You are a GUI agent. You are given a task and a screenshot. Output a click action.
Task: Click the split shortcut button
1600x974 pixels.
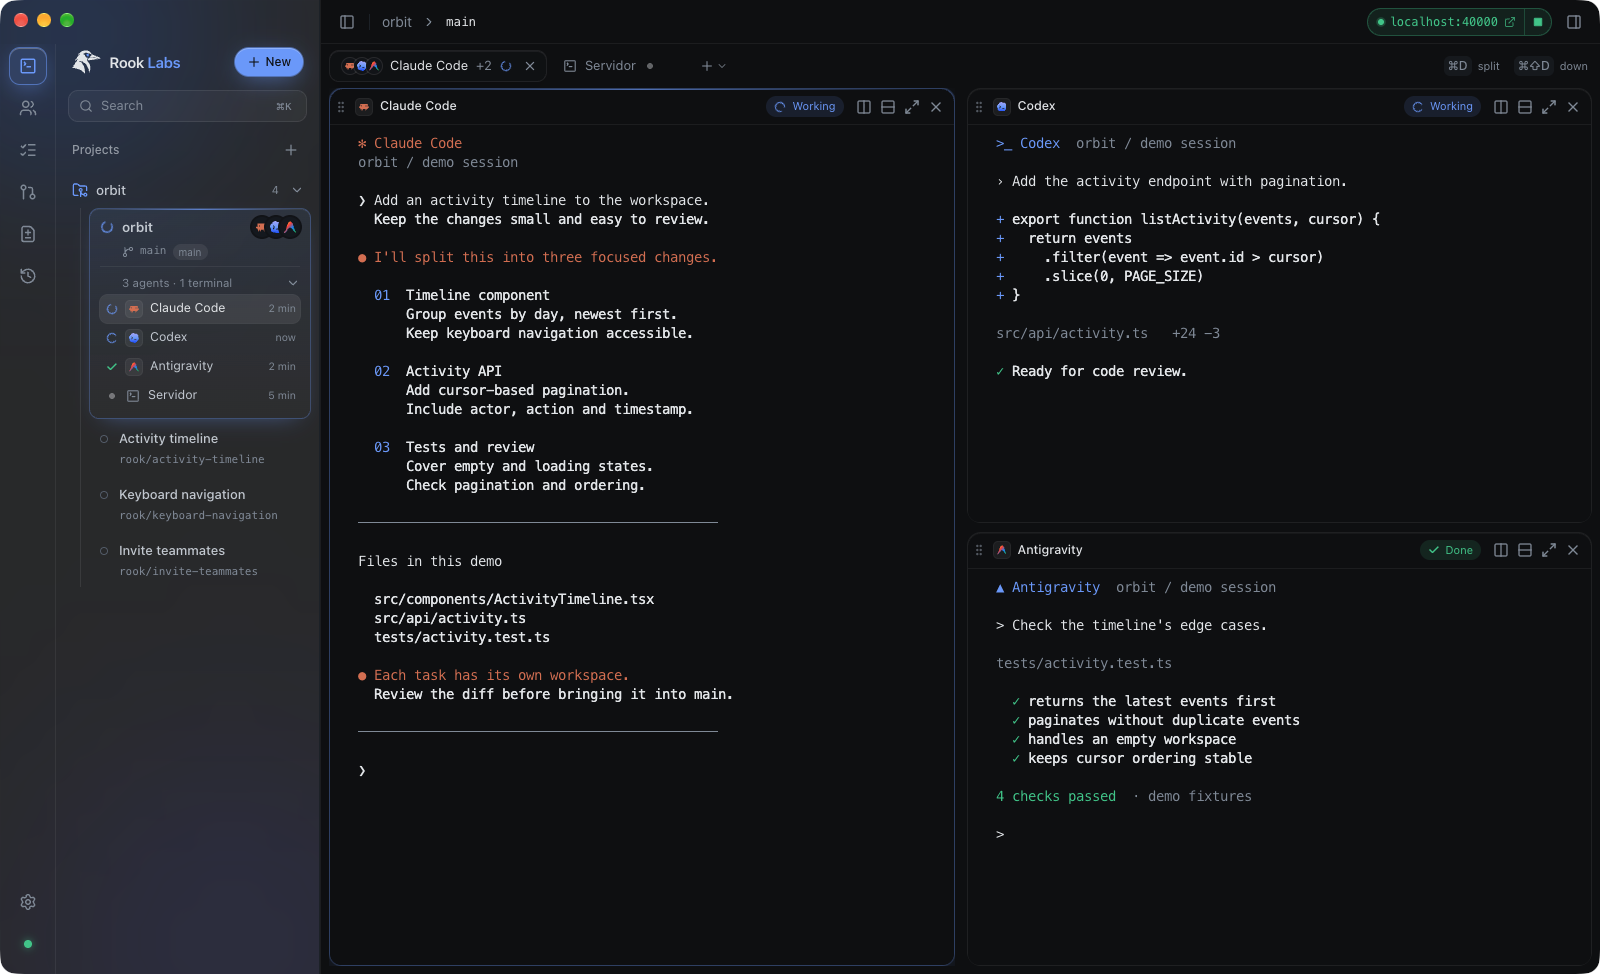tap(1473, 66)
